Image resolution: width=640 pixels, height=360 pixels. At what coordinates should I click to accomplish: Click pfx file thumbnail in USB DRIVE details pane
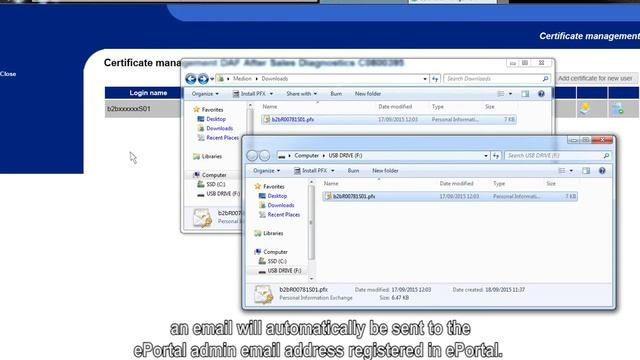(263, 294)
